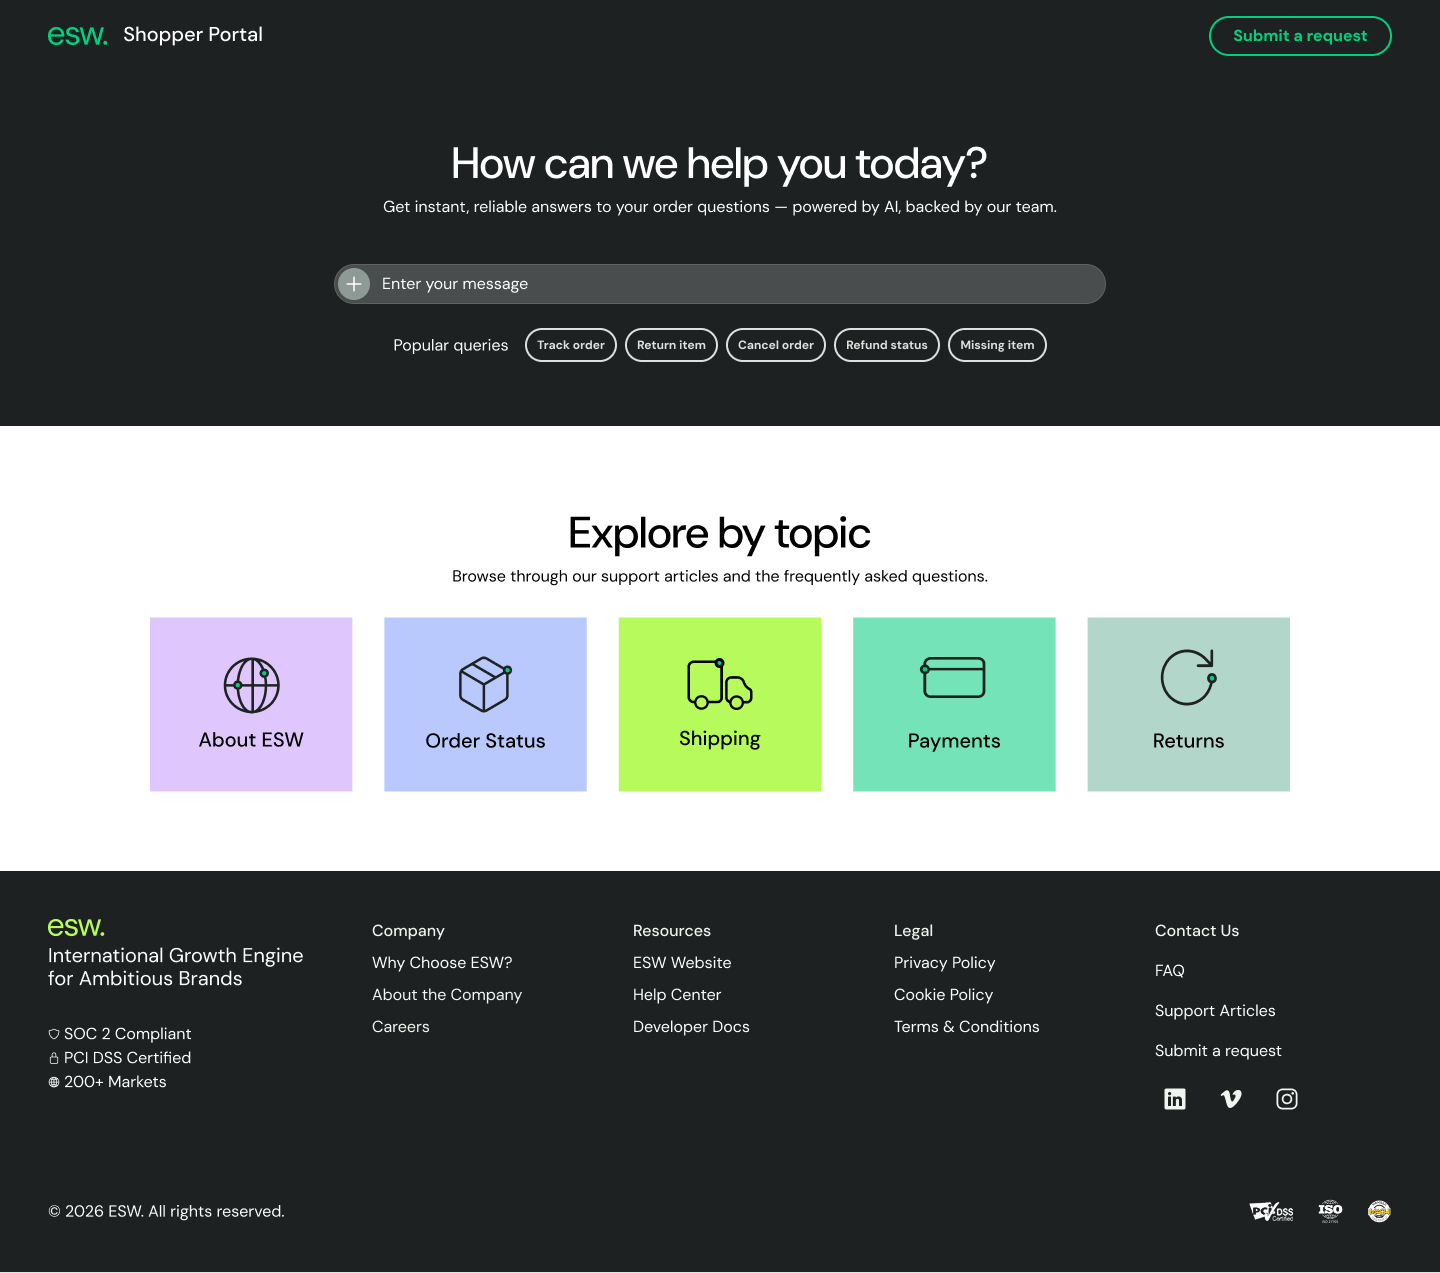
Task: Visit the LinkedIn social icon
Action: tap(1175, 1099)
